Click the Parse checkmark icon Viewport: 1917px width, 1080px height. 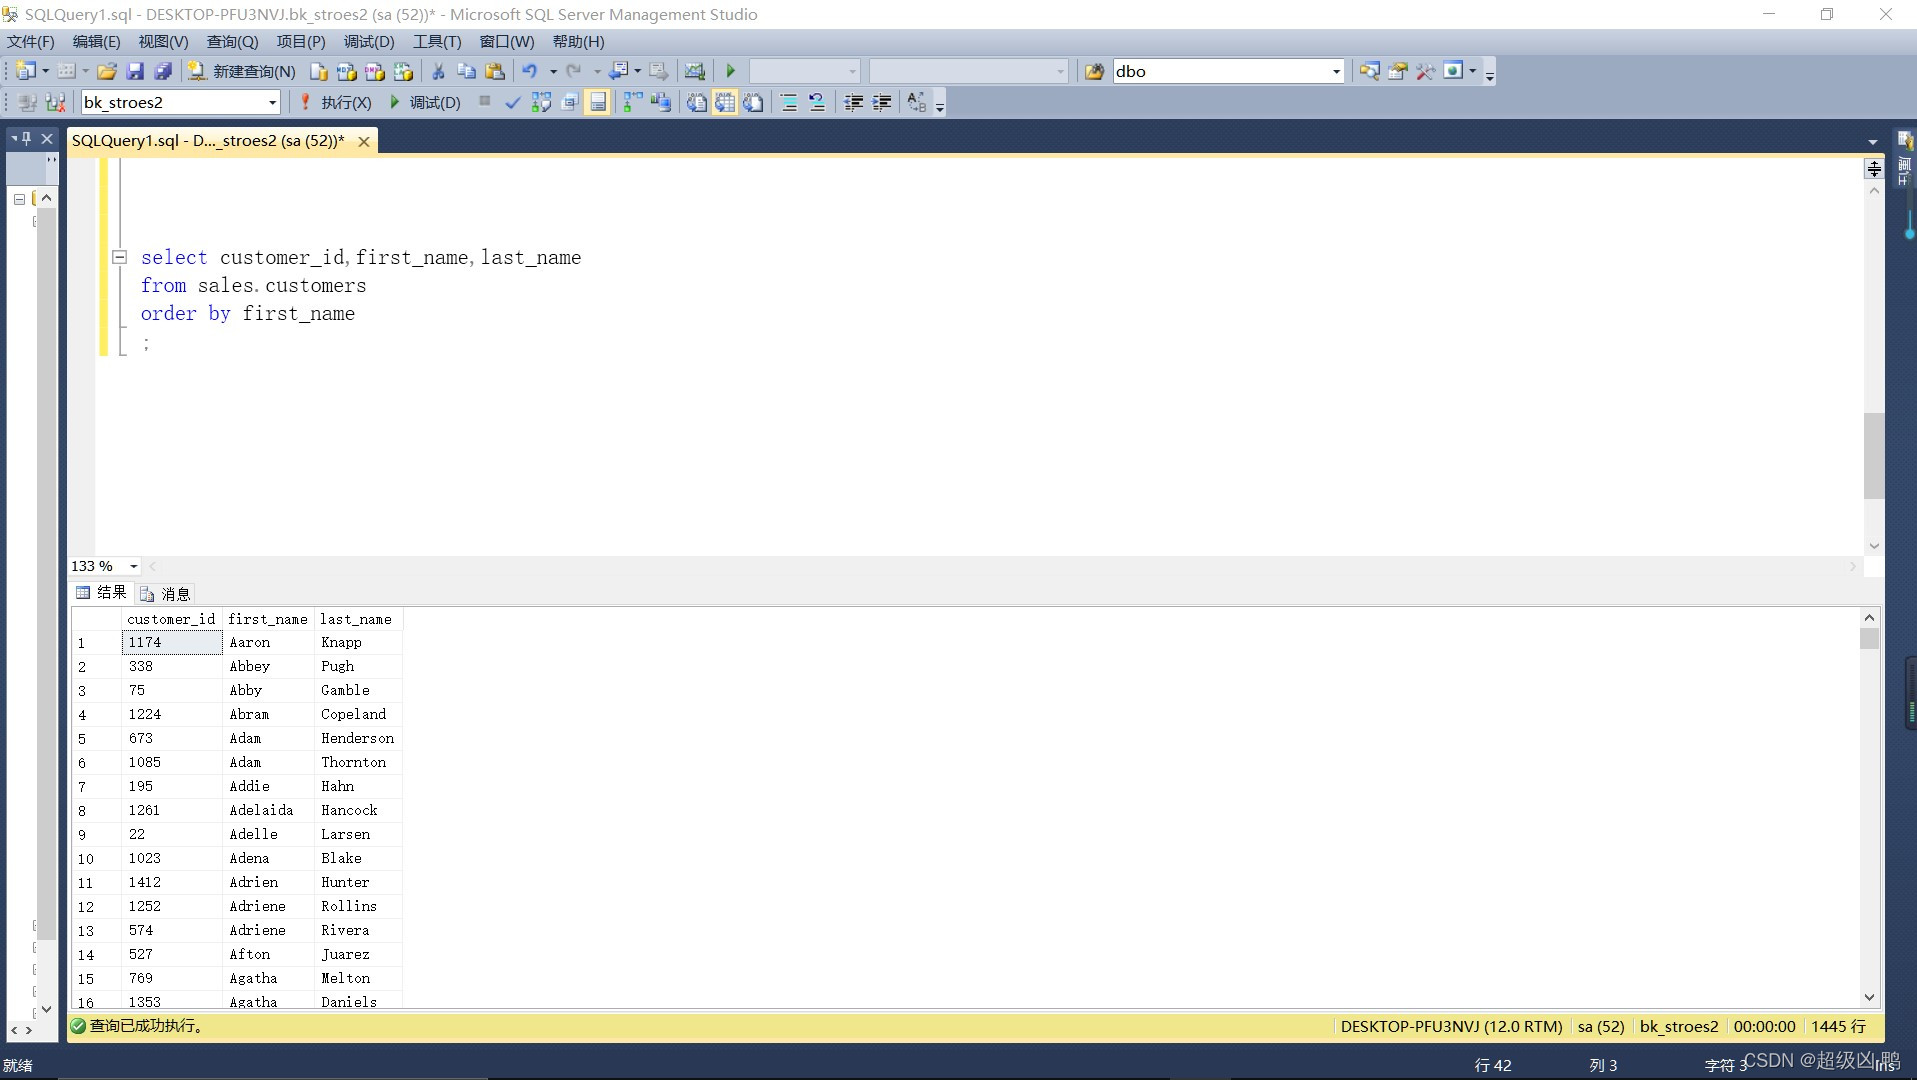[x=512, y=102]
